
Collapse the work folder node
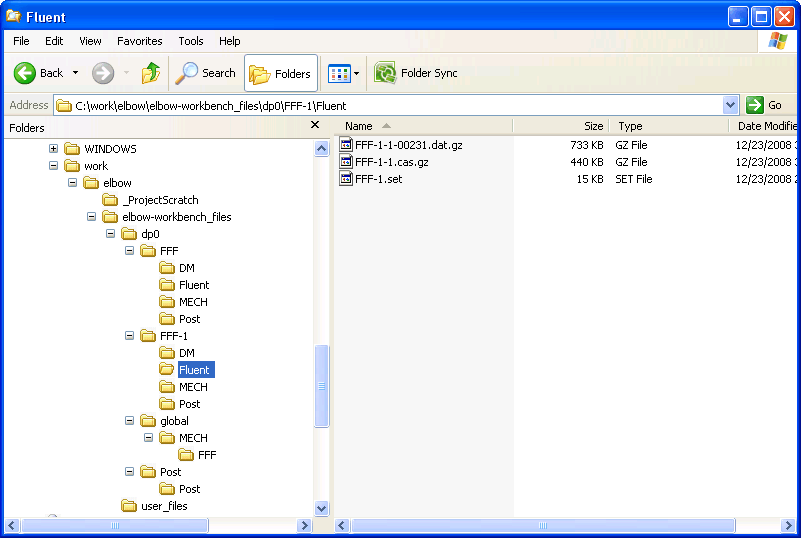(53, 166)
